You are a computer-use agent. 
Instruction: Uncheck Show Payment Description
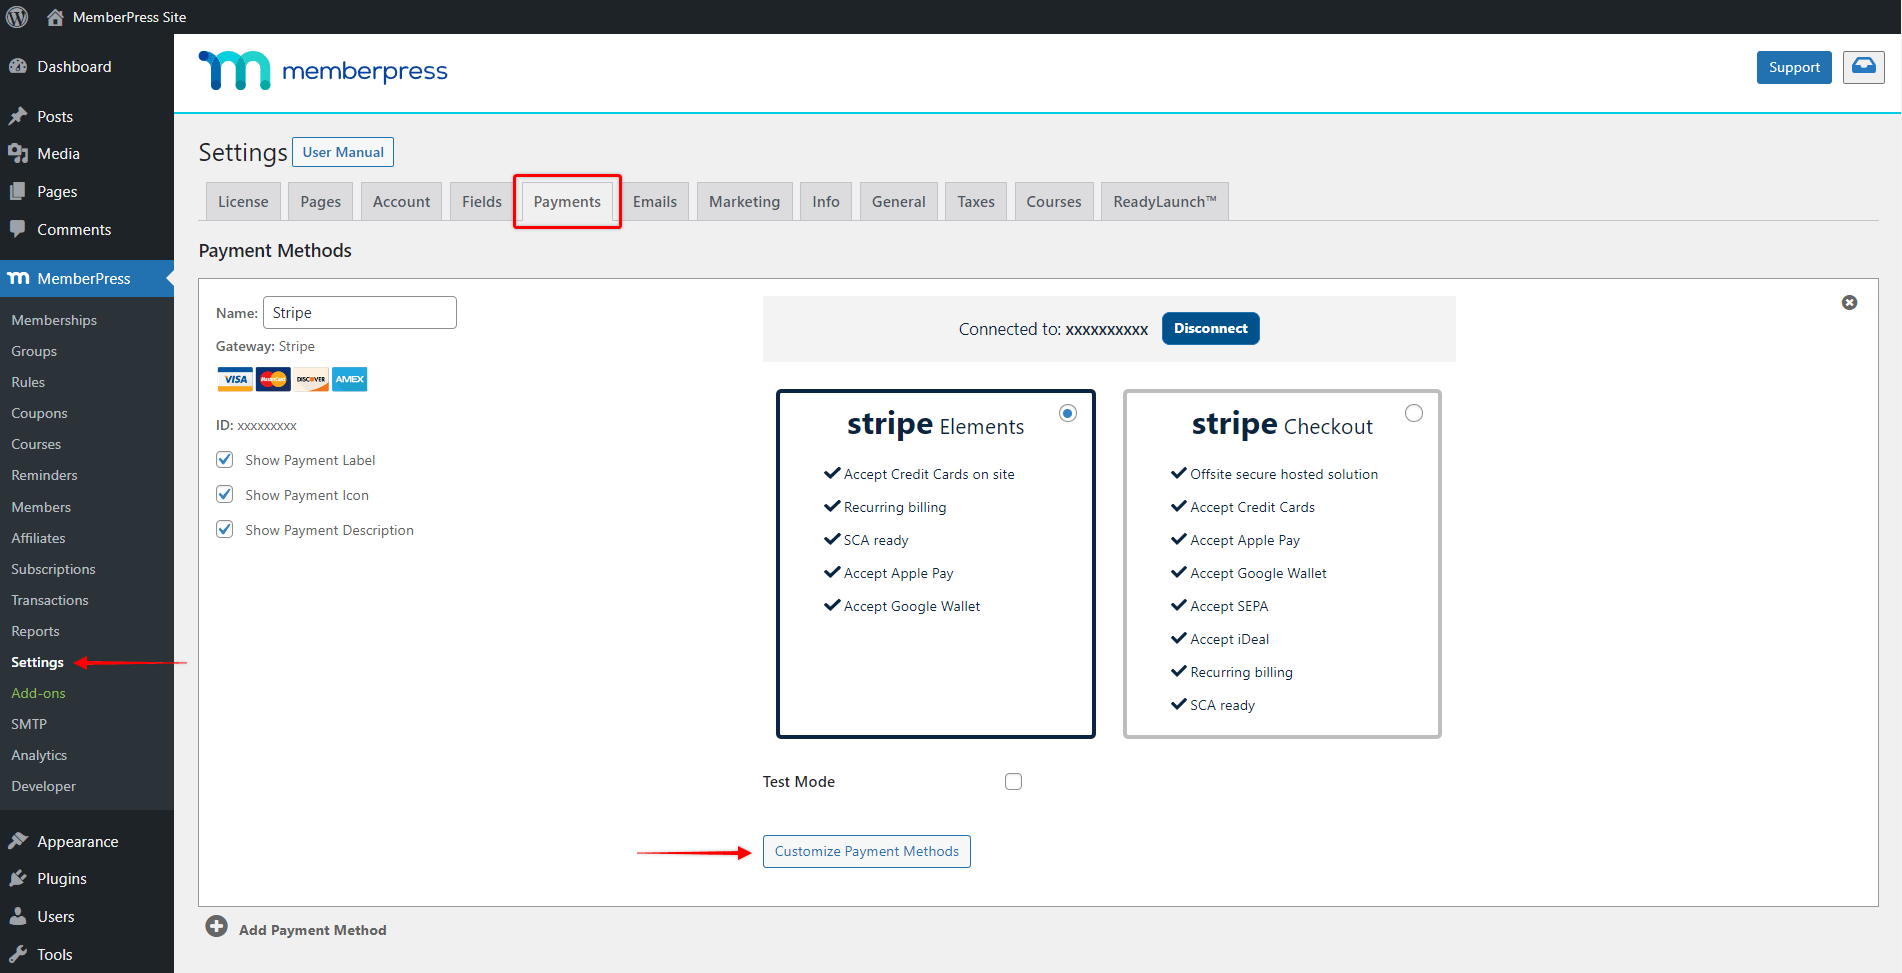coord(224,529)
